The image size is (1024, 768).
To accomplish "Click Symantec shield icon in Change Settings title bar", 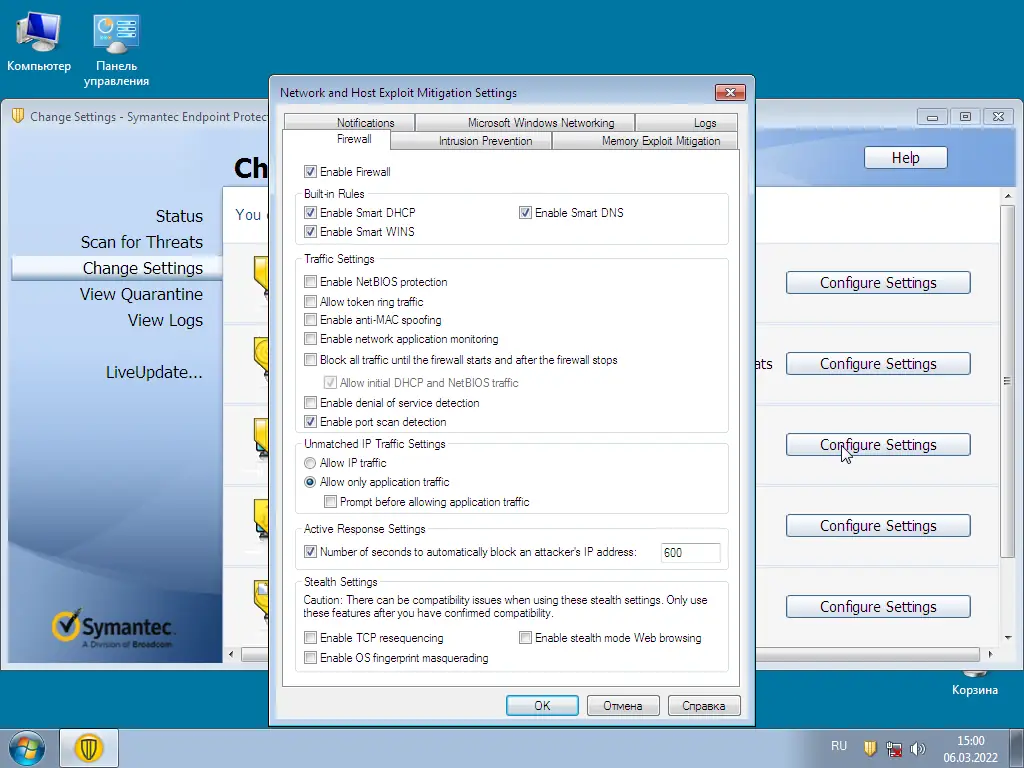I will point(18,116).
